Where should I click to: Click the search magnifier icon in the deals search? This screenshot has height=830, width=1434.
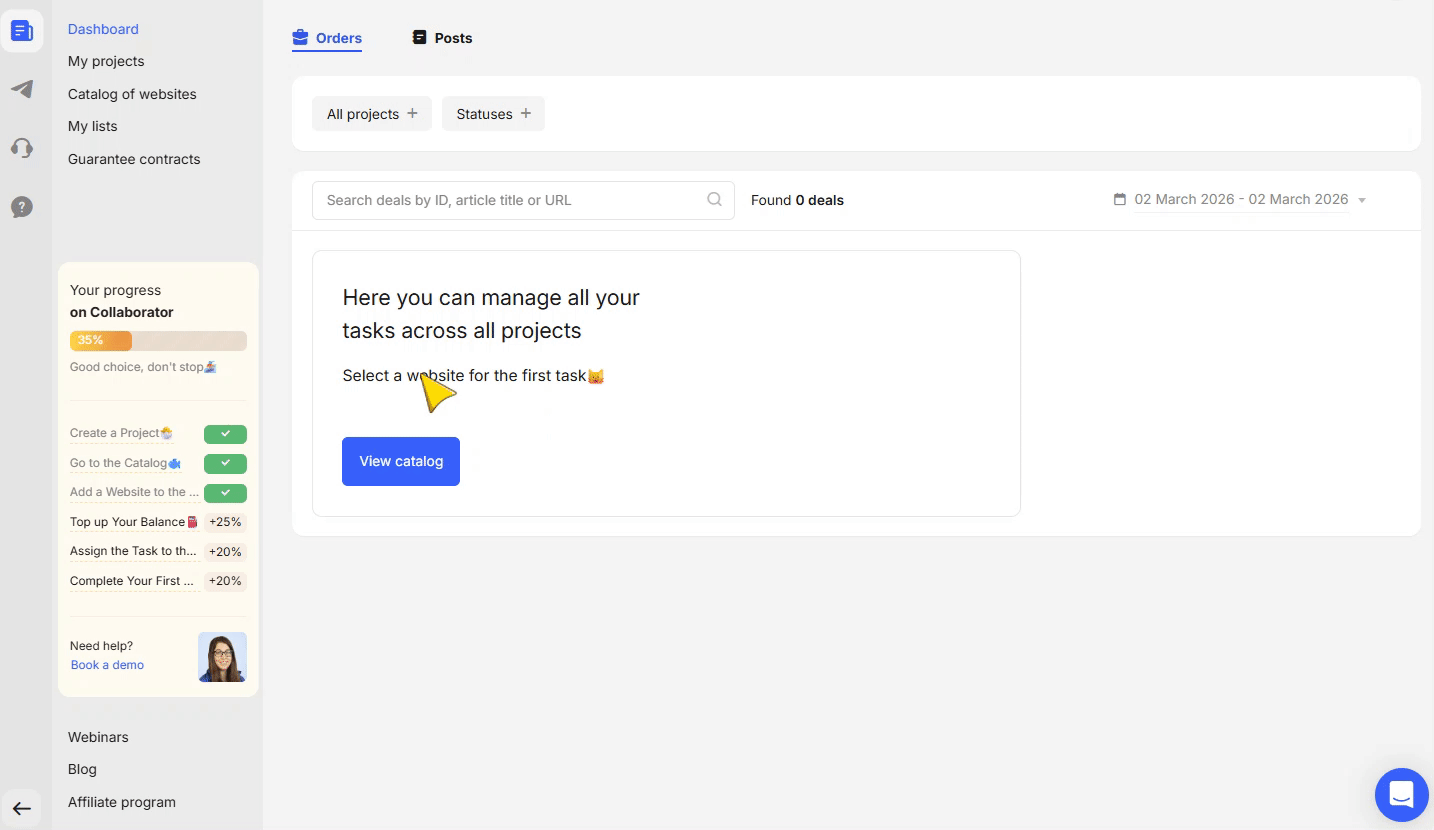tap(714, 200)
